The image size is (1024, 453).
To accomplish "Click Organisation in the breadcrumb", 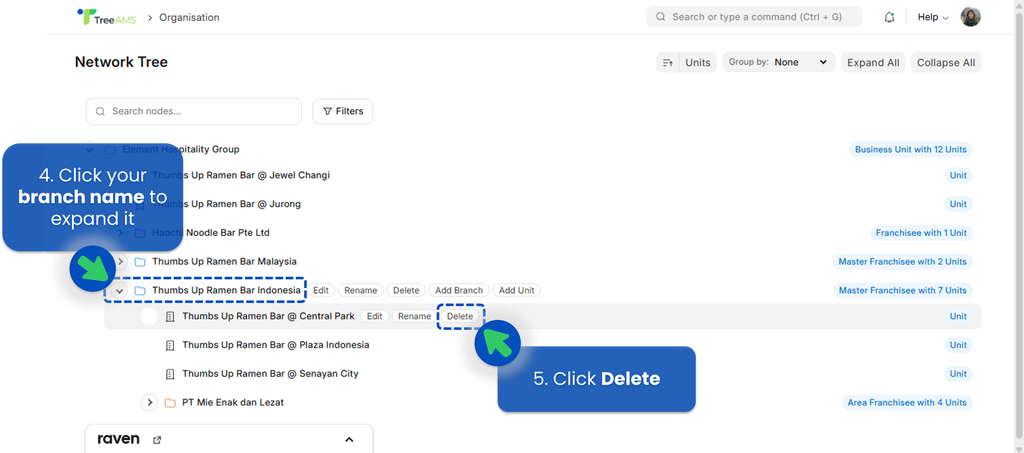I will pyautogui.click(x=189, y=17).
